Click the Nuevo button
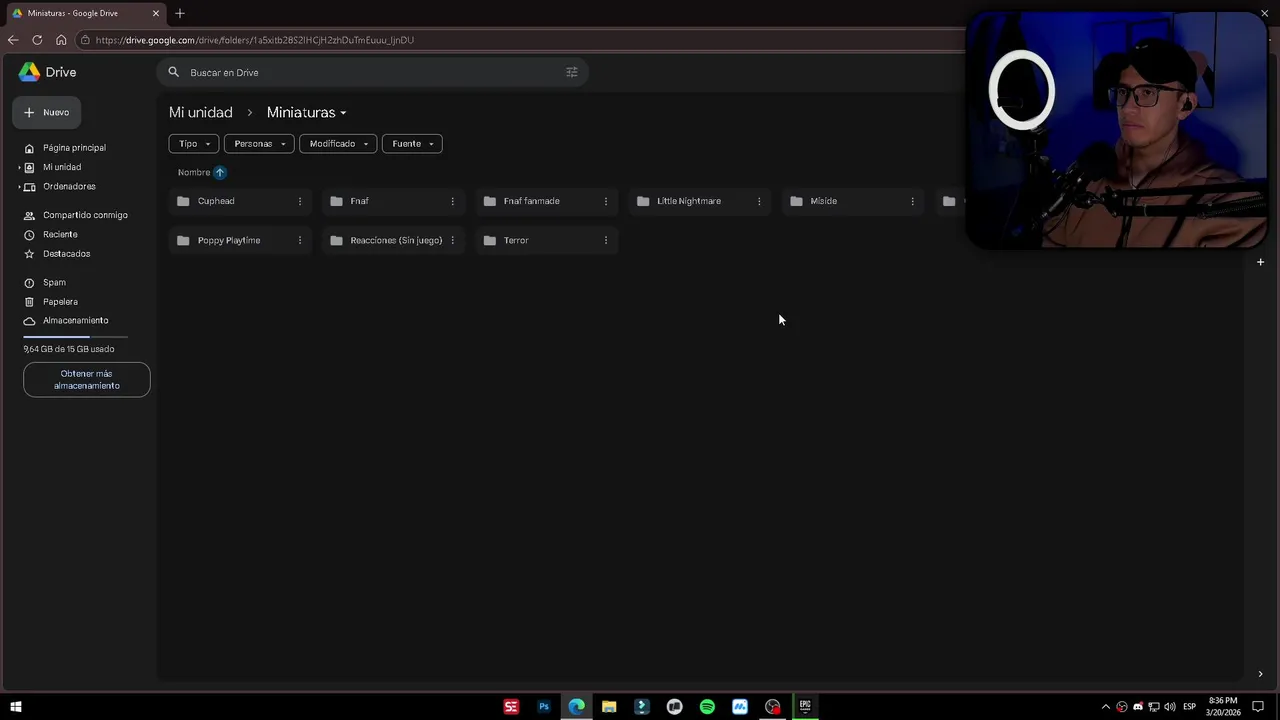This screenshot has width=1280, height=720. click(x=46, y=112)
